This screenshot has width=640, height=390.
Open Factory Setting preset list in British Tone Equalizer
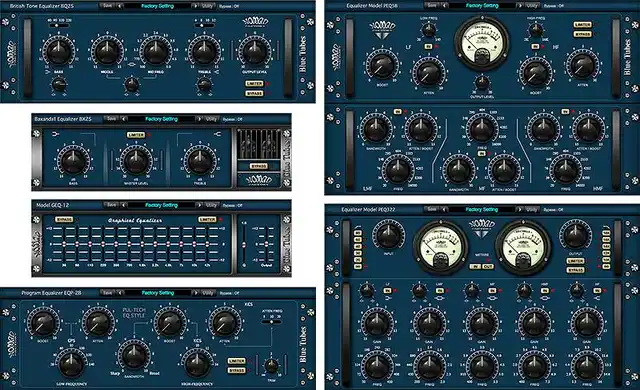click(158, 6)
